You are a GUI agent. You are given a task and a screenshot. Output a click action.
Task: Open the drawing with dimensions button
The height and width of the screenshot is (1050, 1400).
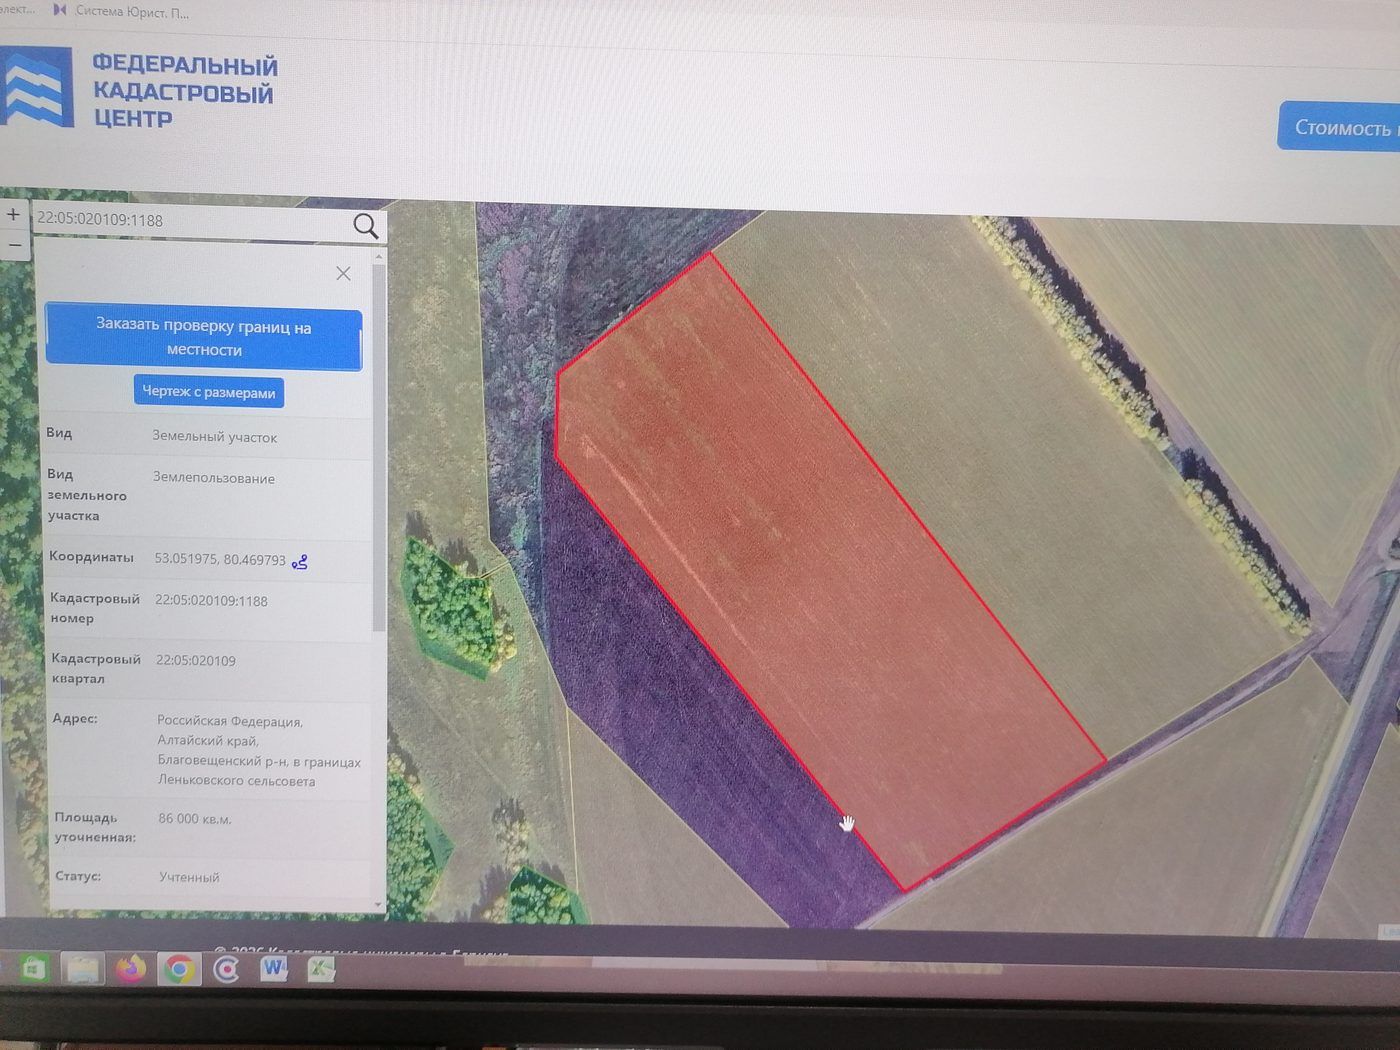click(x=209, y=391)
